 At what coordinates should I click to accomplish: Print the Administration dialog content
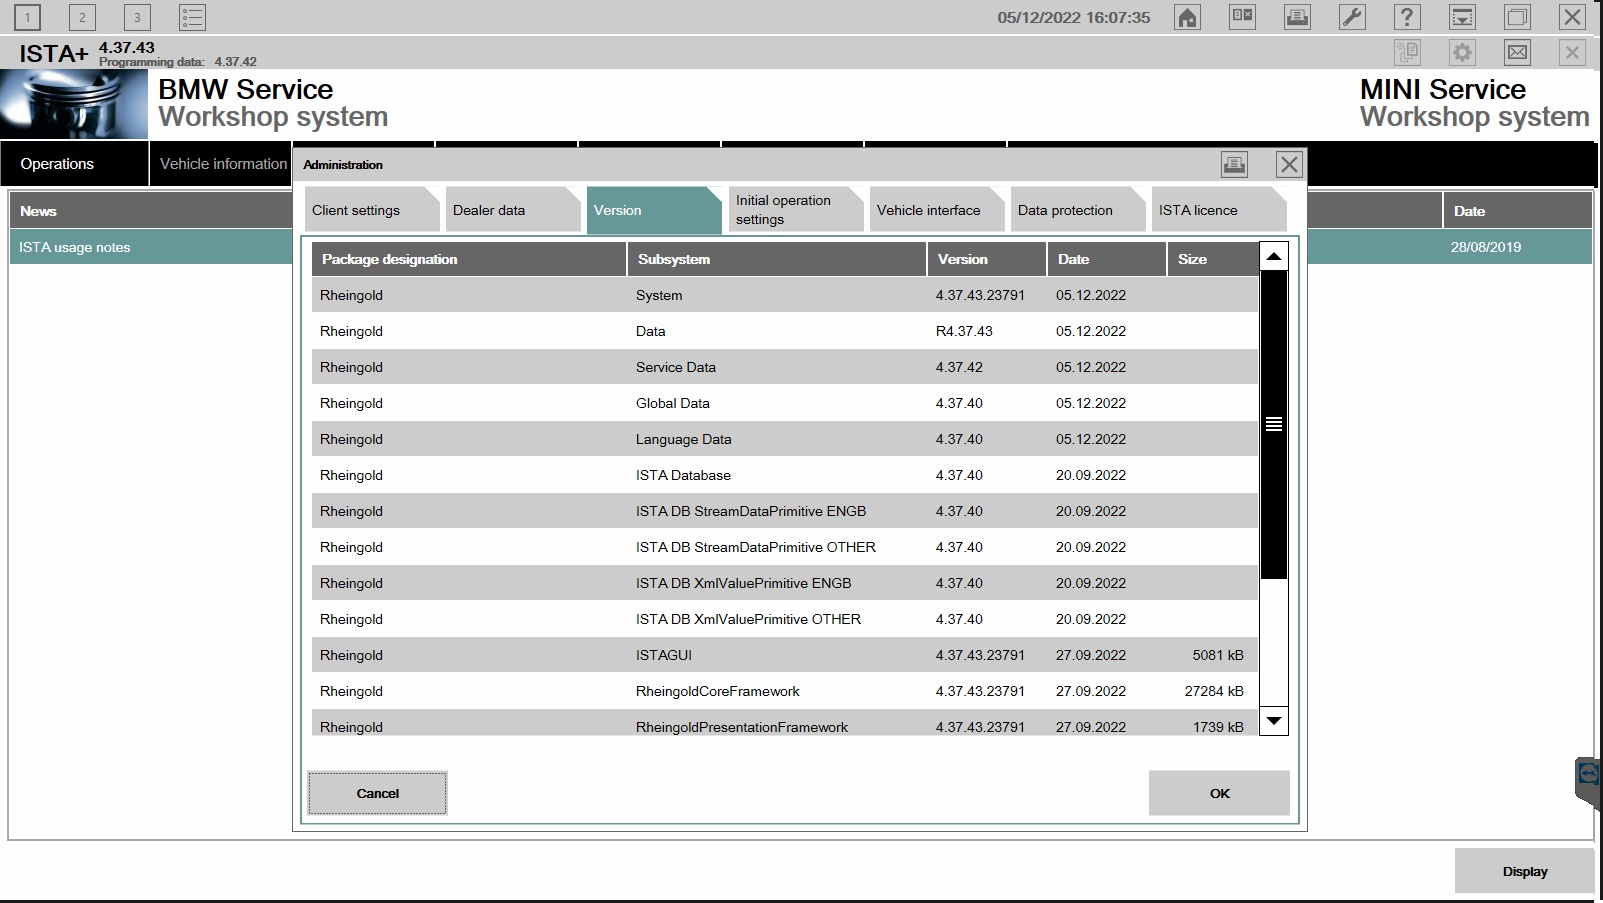(1234, 164)
